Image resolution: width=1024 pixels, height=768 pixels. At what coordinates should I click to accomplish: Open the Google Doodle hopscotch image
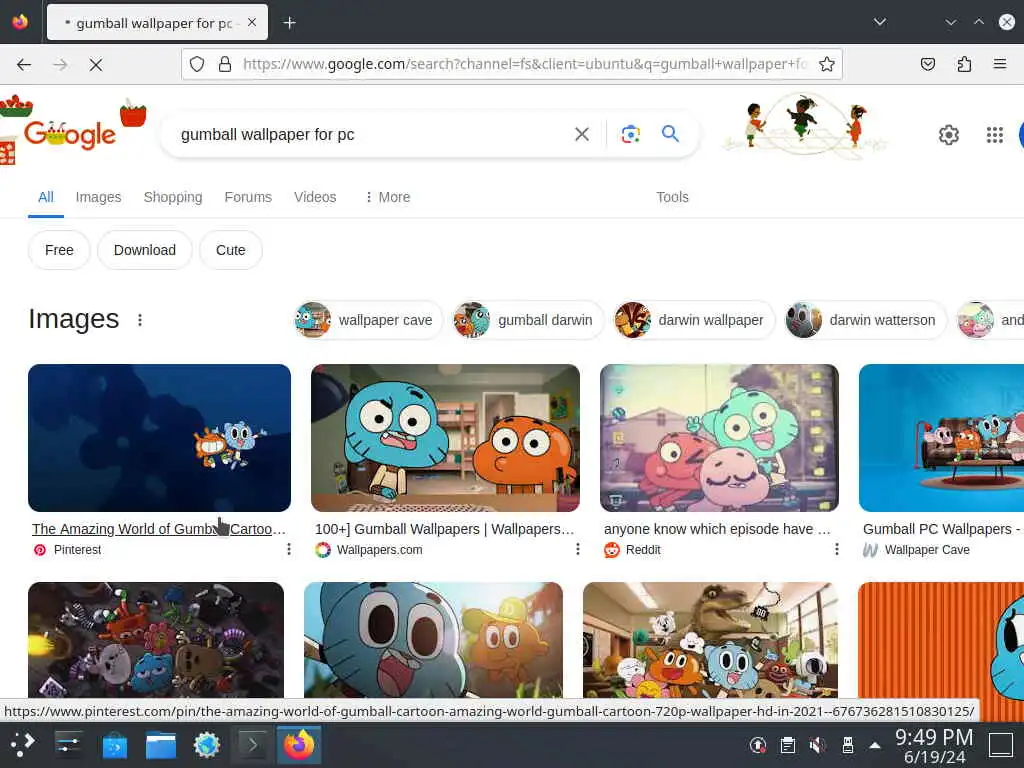[x=804, y=124]
